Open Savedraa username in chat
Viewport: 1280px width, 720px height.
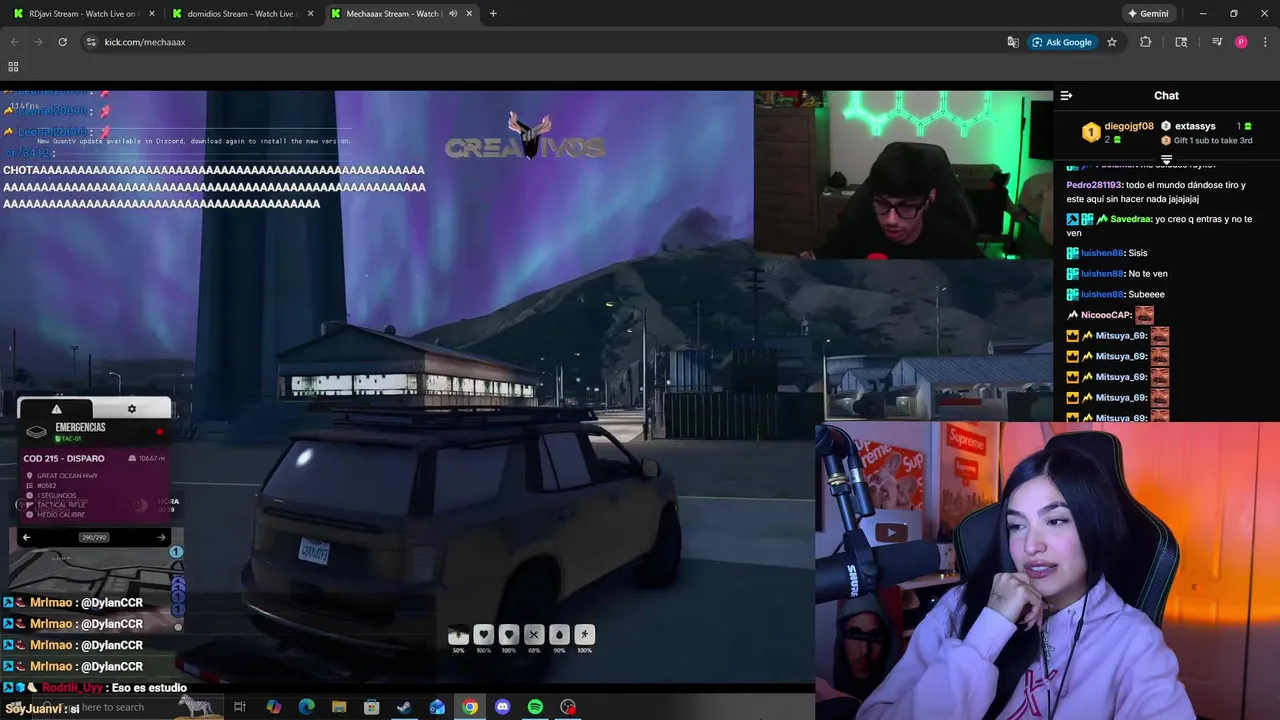click(1130, 219)
